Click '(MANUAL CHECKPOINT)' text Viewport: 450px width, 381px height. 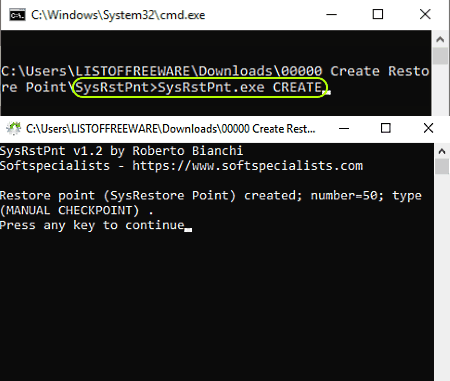(x=69, y=211)
